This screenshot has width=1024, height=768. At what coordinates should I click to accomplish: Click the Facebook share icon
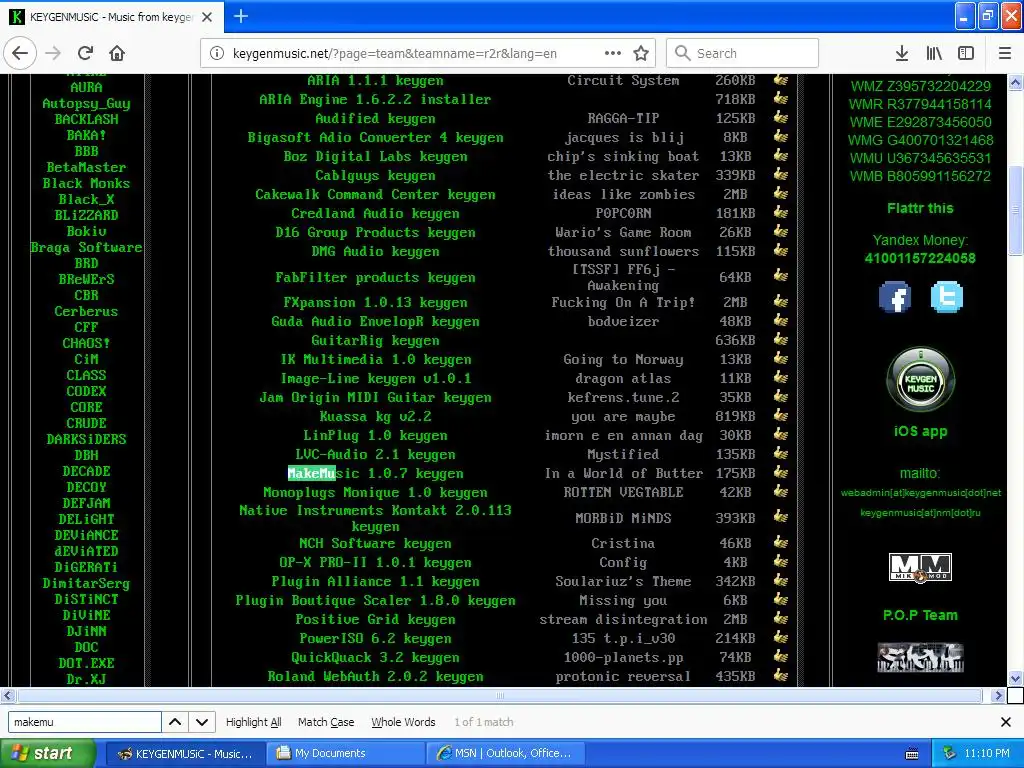pos(895,297)
